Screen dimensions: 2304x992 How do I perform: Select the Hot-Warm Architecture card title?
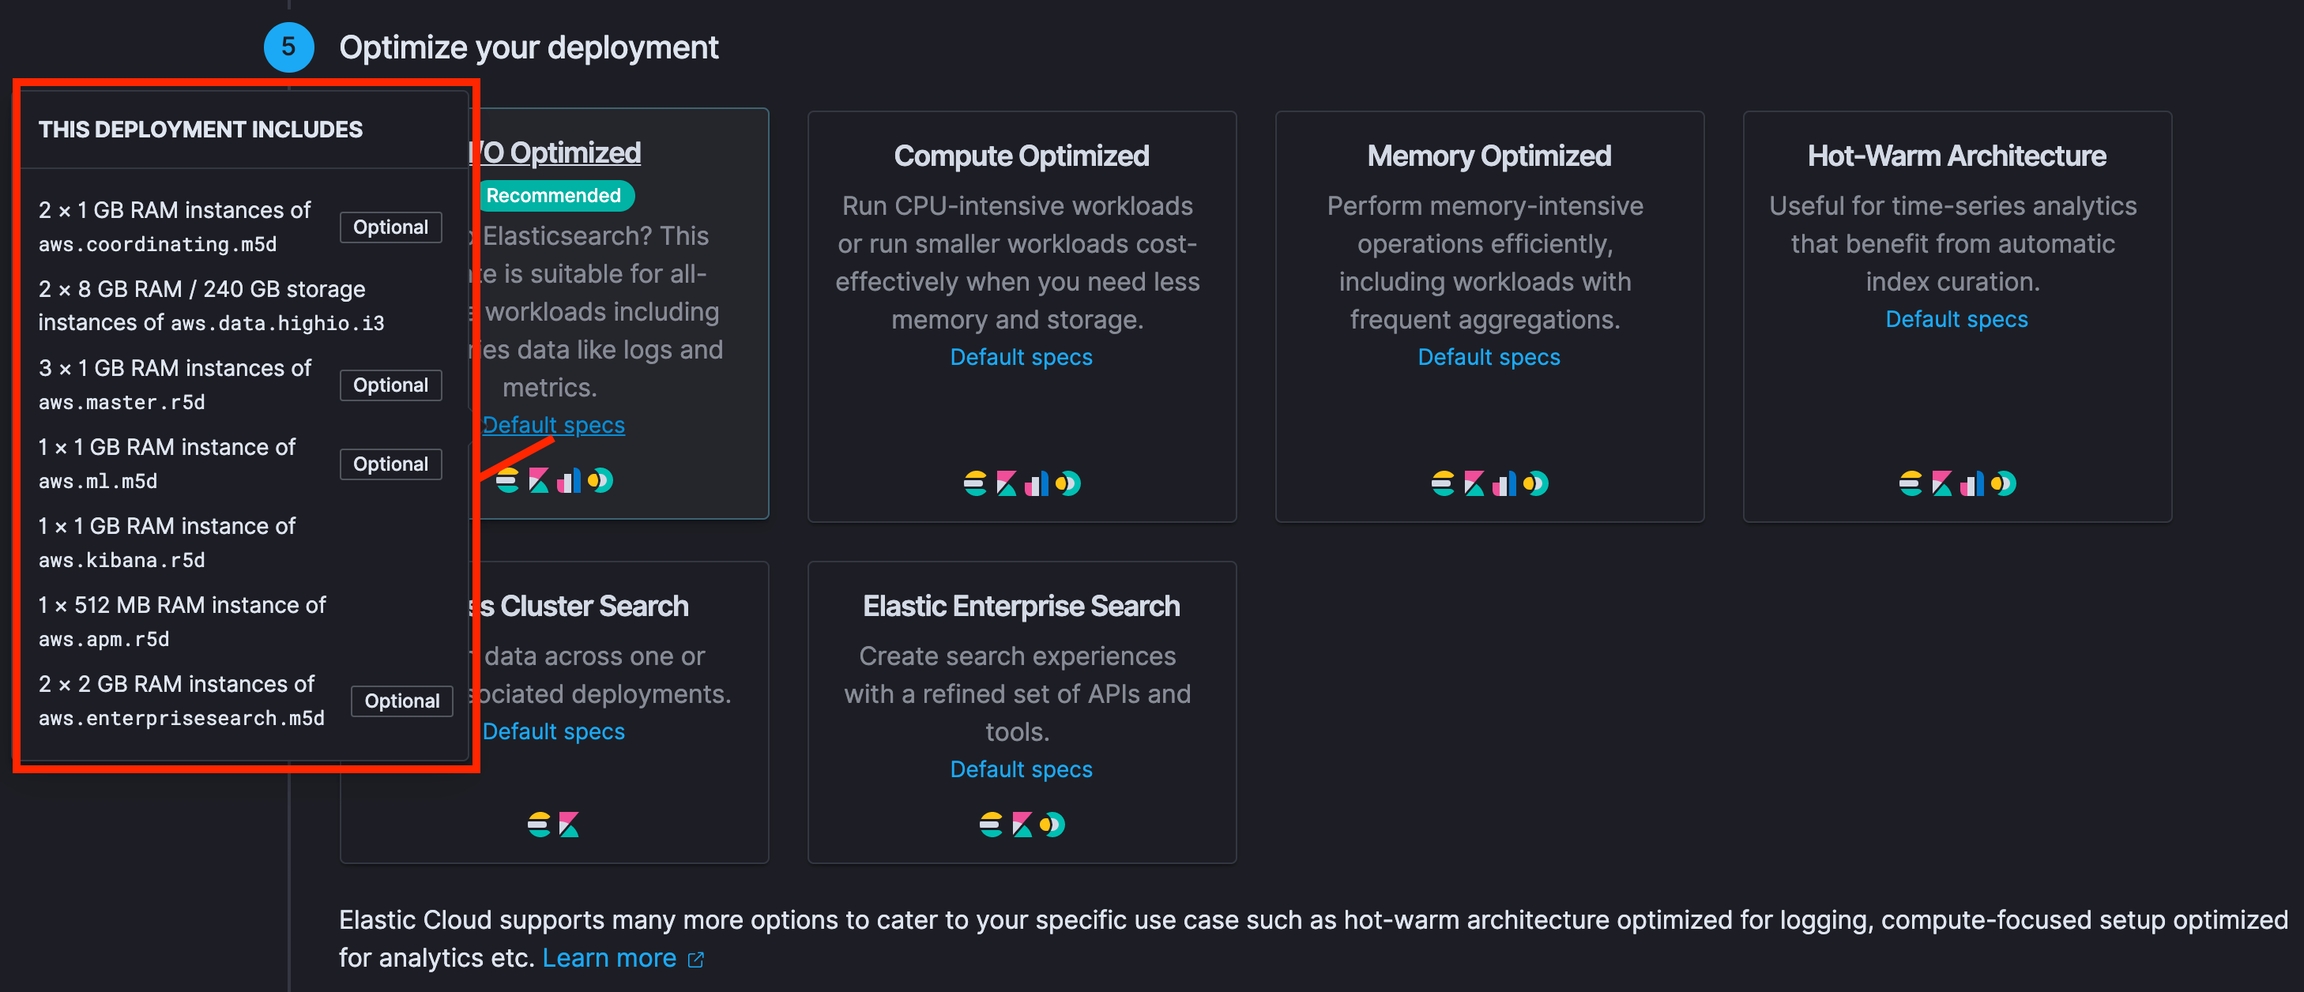(x=1957, y=156)
